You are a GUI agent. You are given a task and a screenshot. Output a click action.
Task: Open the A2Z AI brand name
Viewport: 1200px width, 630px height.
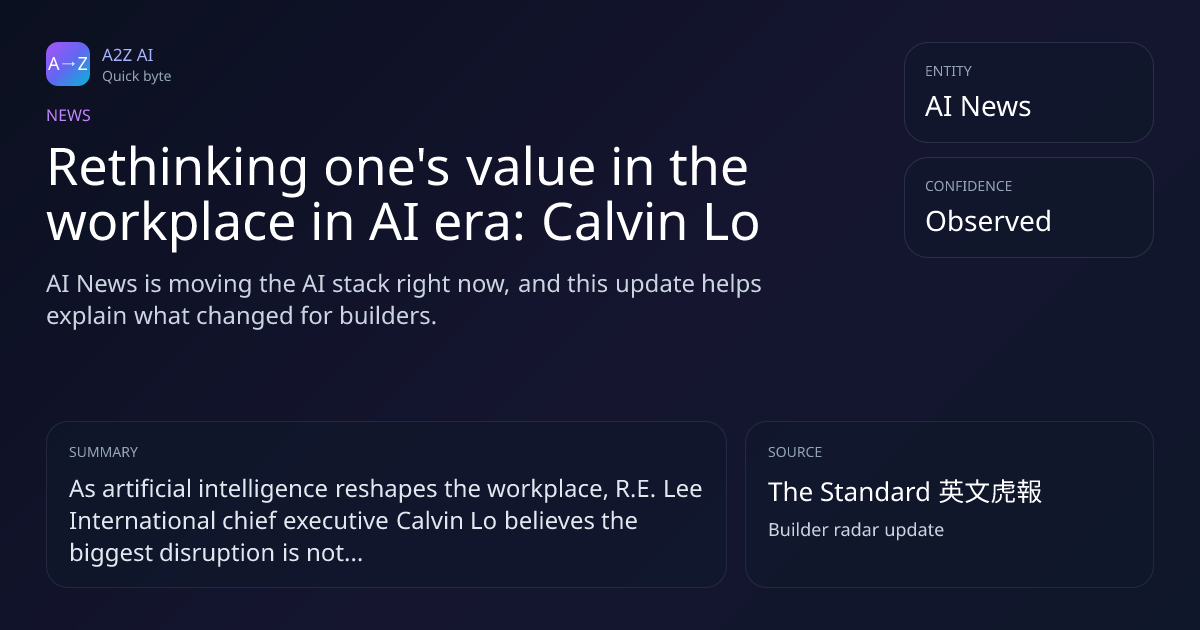tap(128, 55)
